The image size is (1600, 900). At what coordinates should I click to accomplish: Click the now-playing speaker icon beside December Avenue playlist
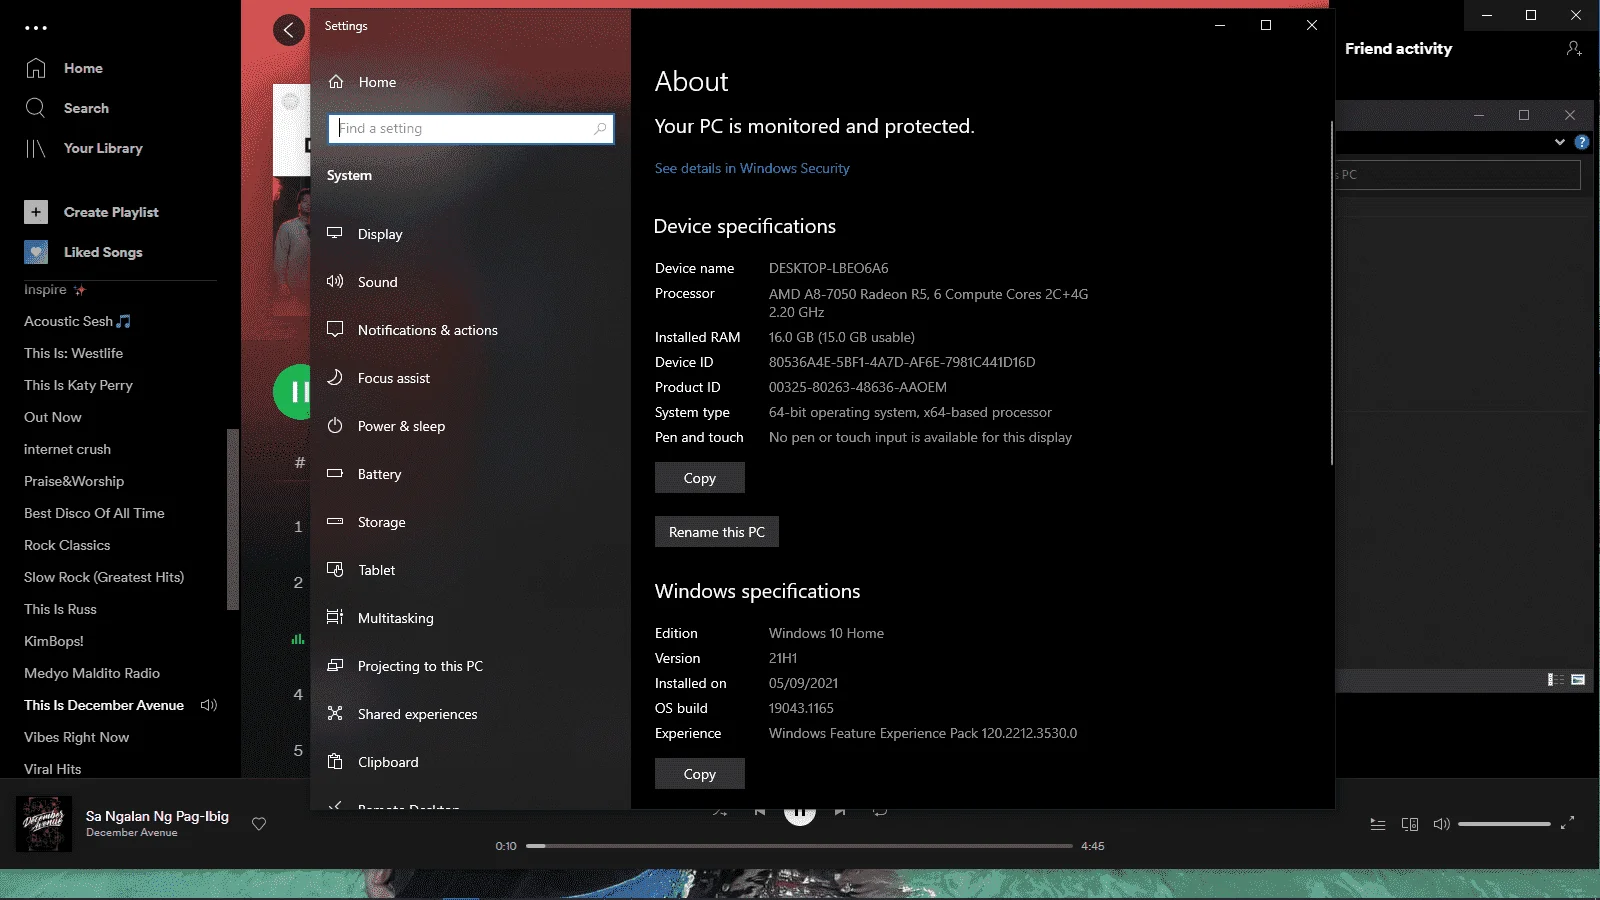[x=208, y=705]
